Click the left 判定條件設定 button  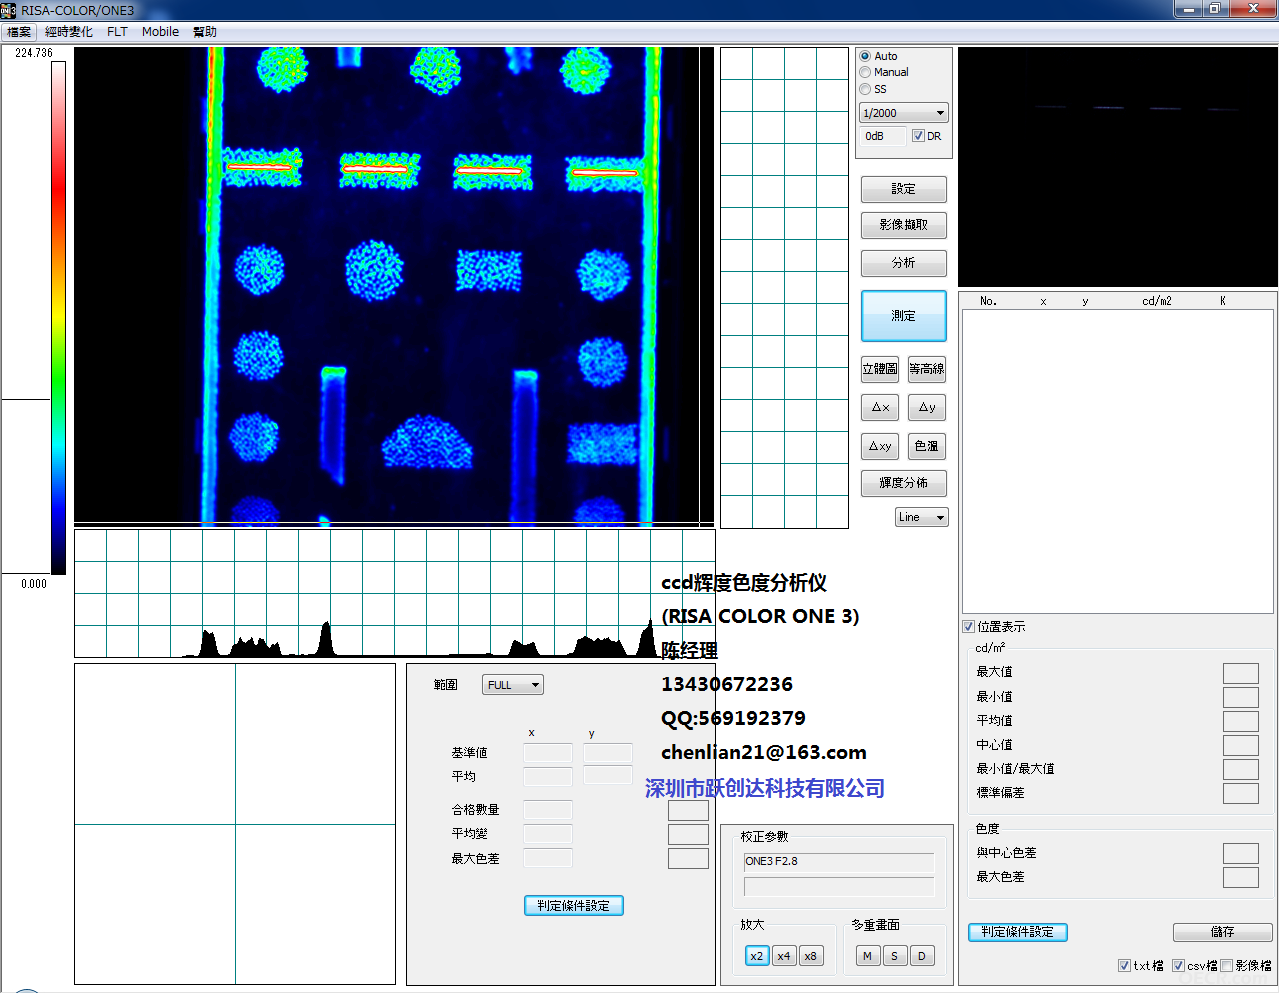574,905
